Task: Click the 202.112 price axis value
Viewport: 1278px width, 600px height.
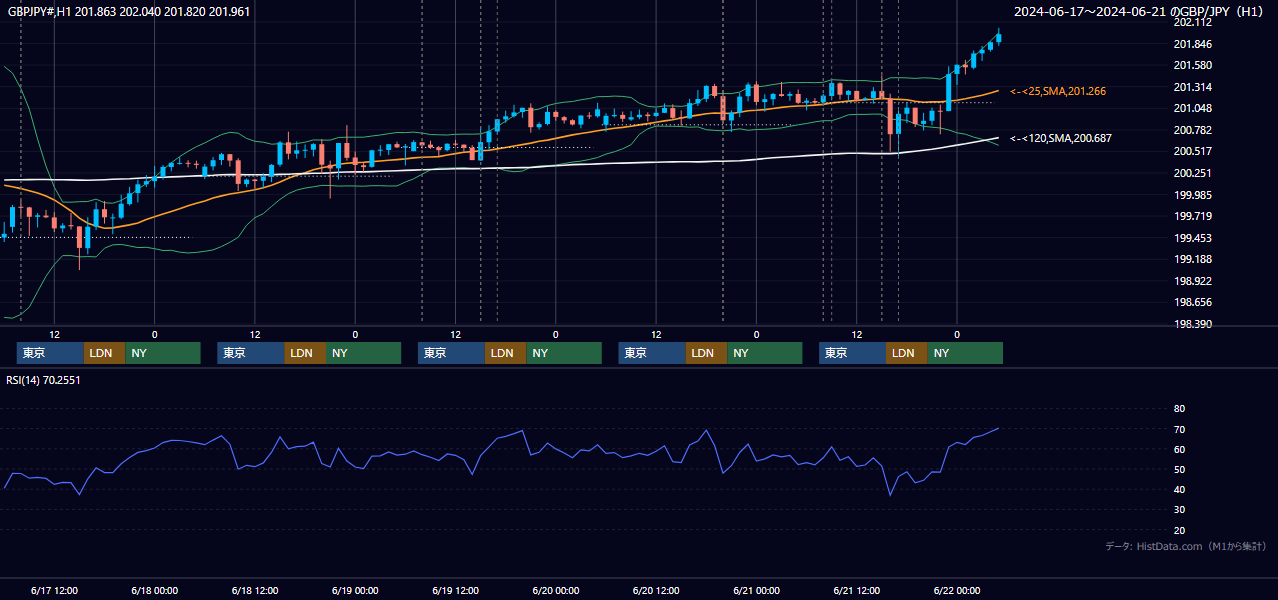Action: (x=1193, y=23)
